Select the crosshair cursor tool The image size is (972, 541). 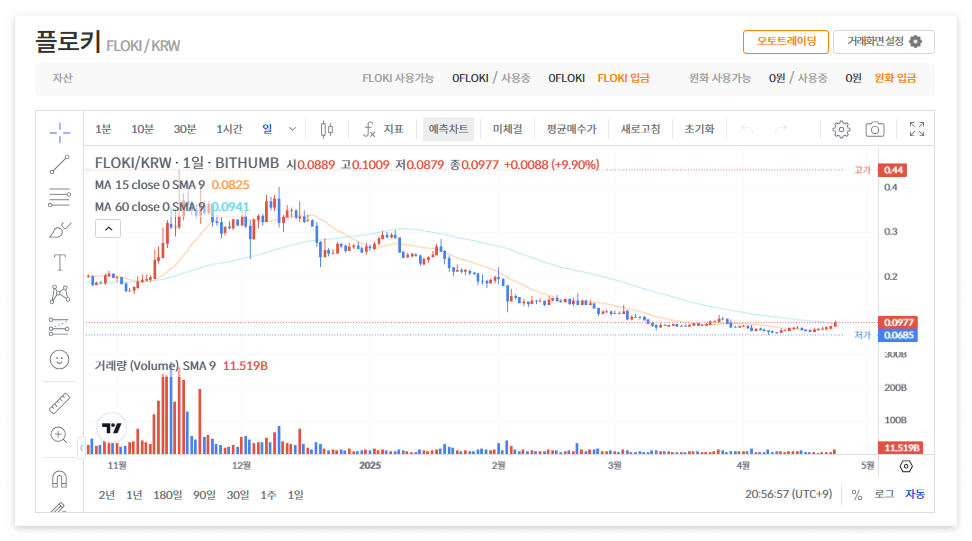[x=60, y=132]
